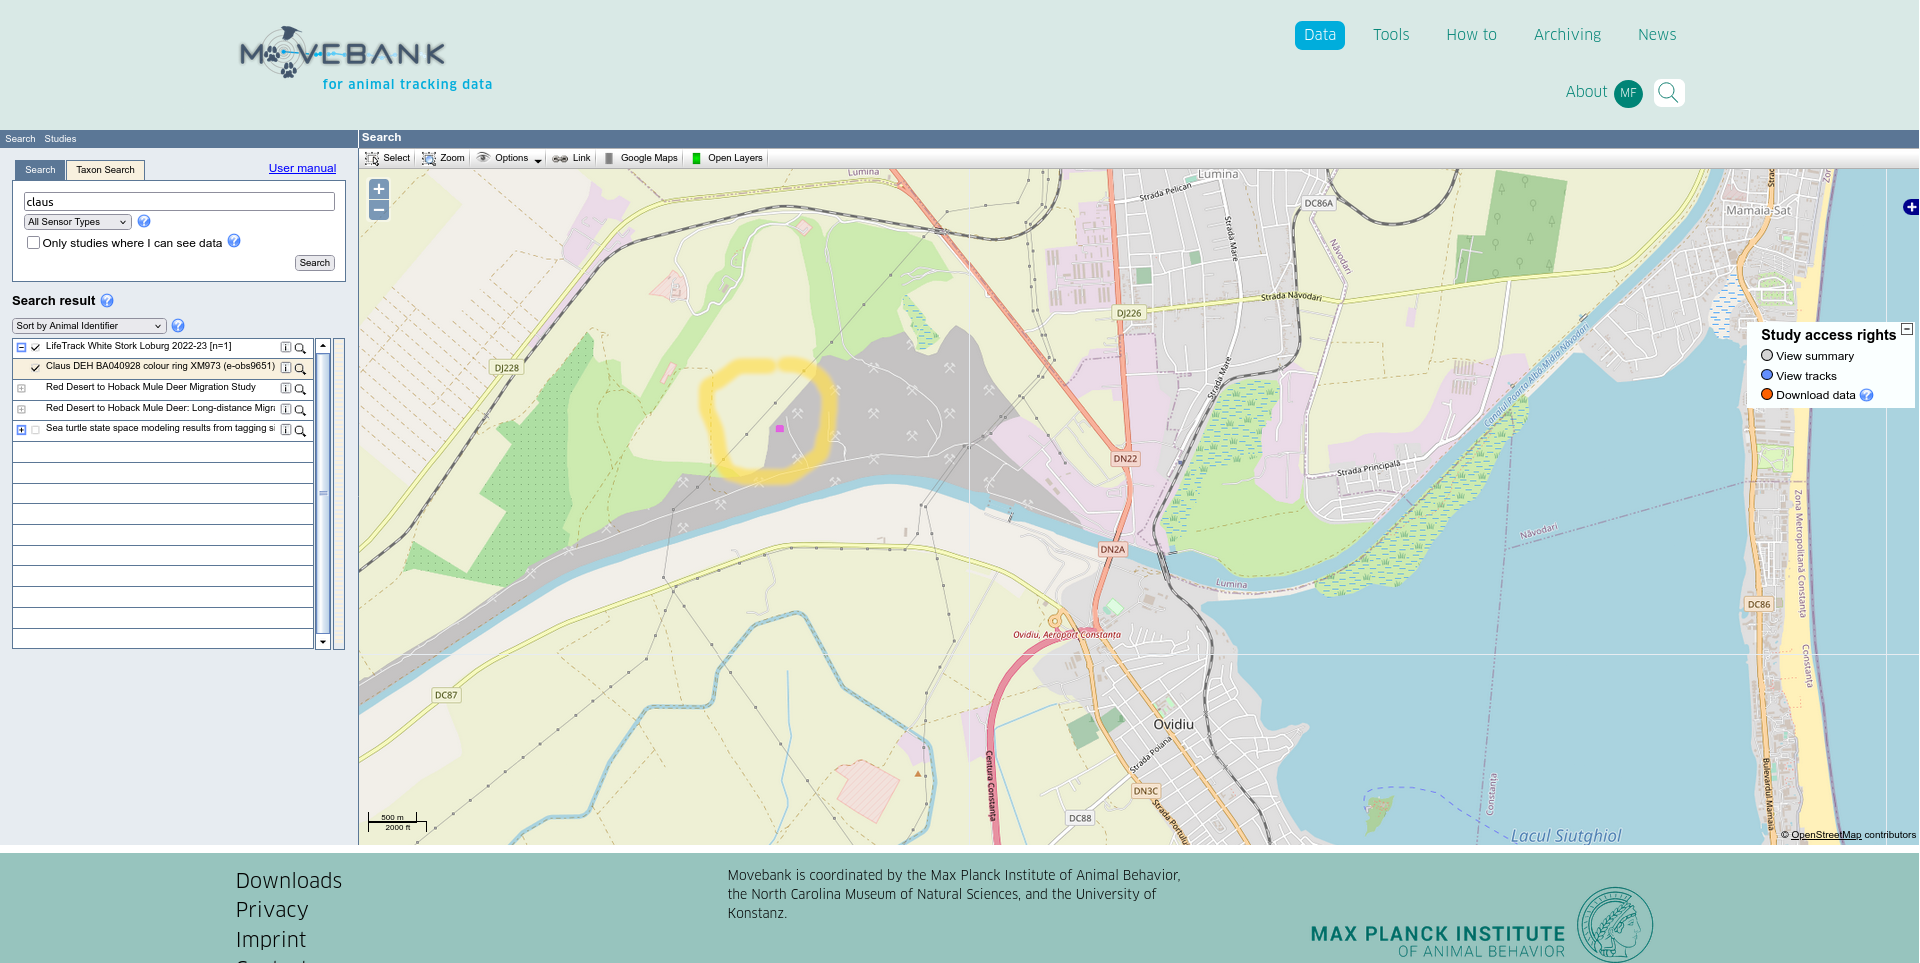Uncheck the LifeTrack White Stork Loburg study checkbox
This screenshot has height=963, width=1920.
pyautogui.click(x=36, y=348)
